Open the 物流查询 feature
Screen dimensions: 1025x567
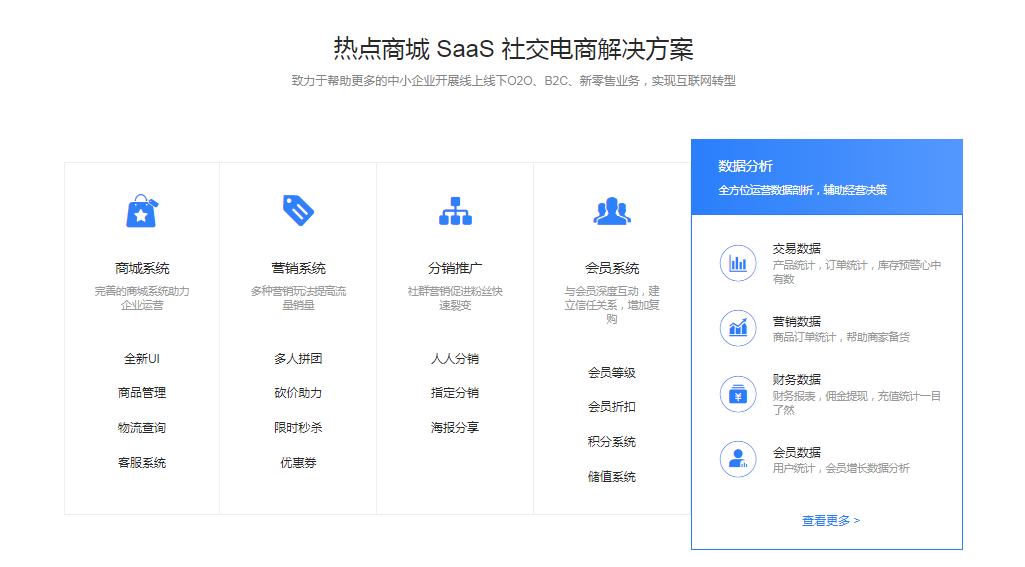coord(142,428)
